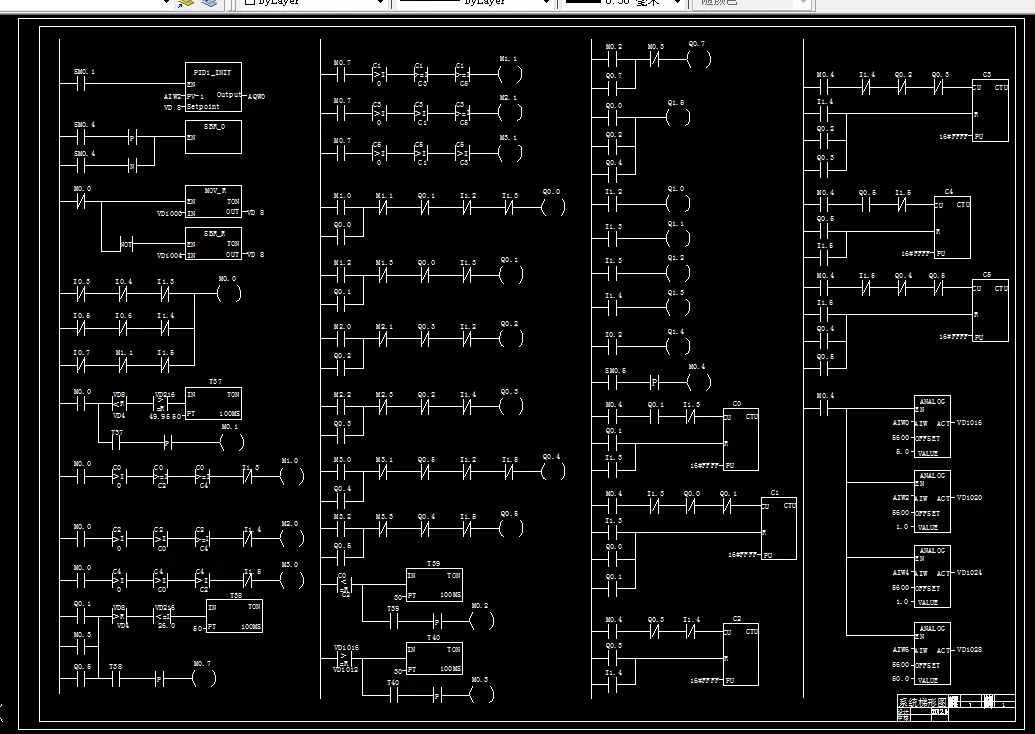Click the VD1016 analog output label
Viewport: 1035px width, 734px height.
pyautogui.click(x=969, y=422)
